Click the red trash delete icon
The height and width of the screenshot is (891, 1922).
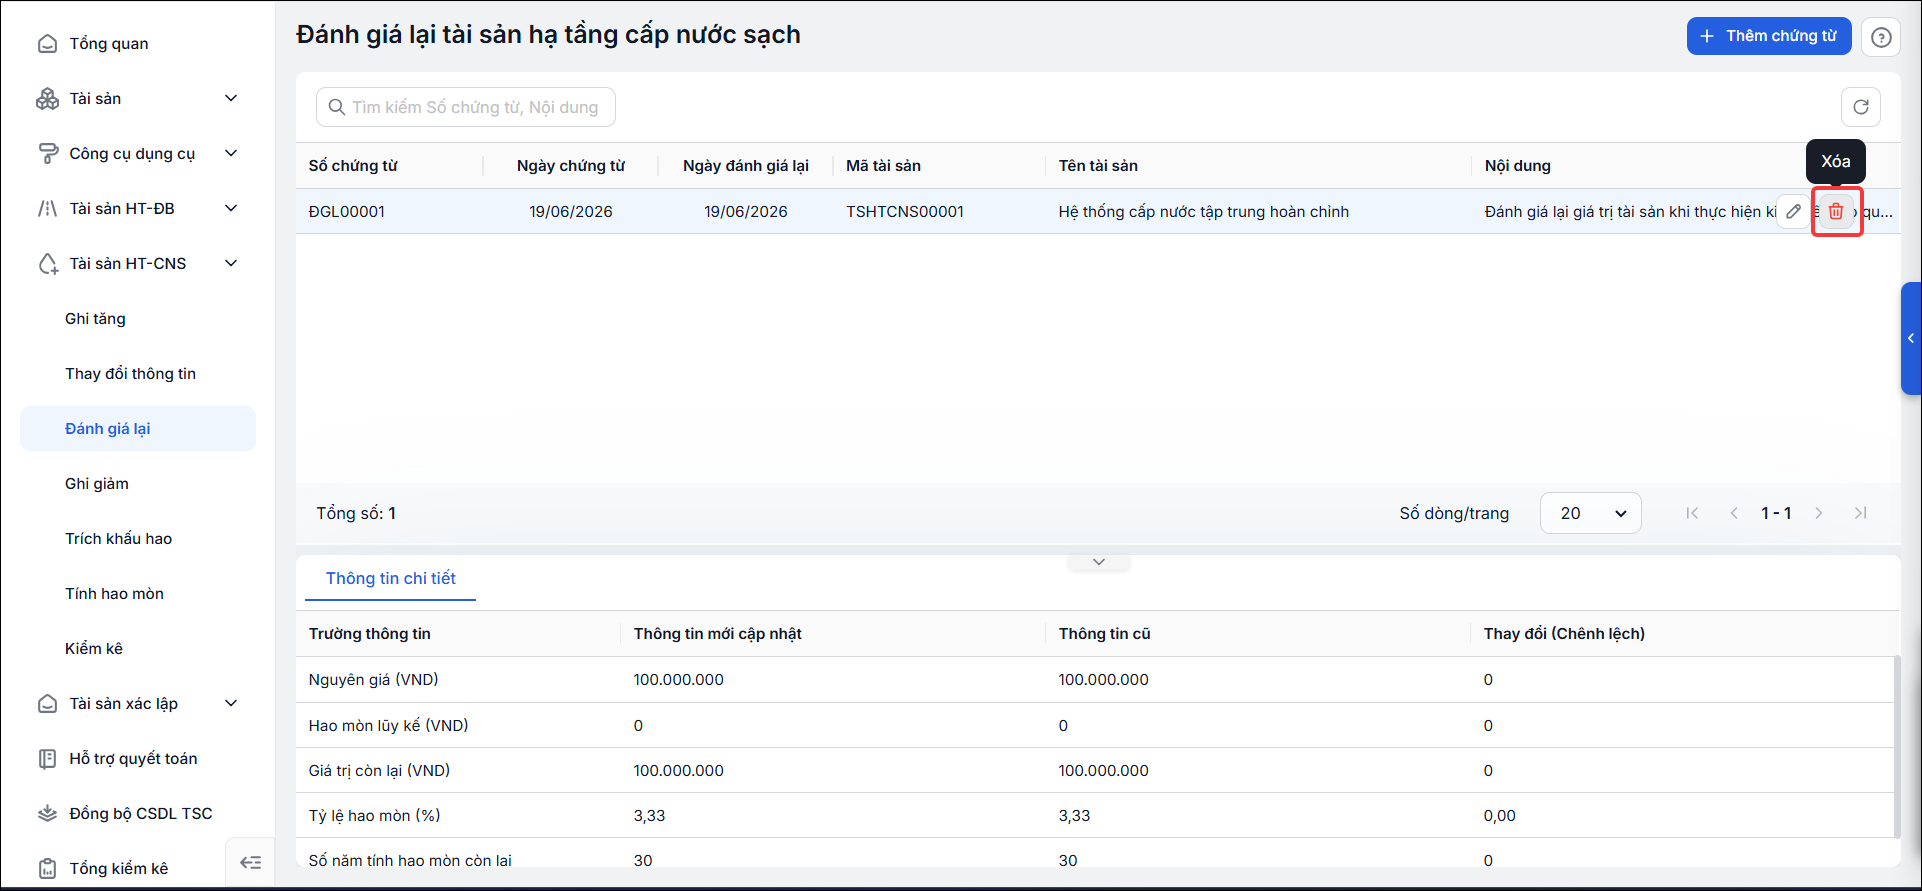click(1836, 212)
